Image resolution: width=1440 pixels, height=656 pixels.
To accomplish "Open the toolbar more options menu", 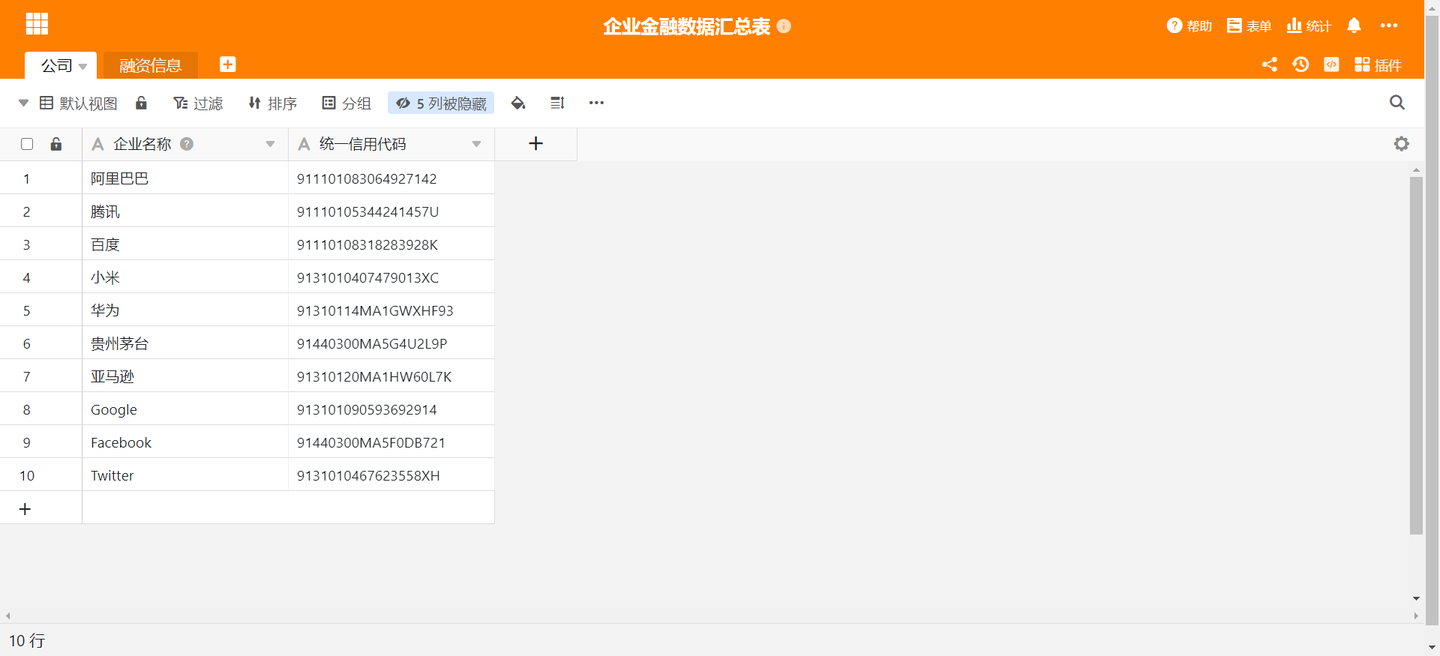I will pyautogui.click(x=596, y=102).
